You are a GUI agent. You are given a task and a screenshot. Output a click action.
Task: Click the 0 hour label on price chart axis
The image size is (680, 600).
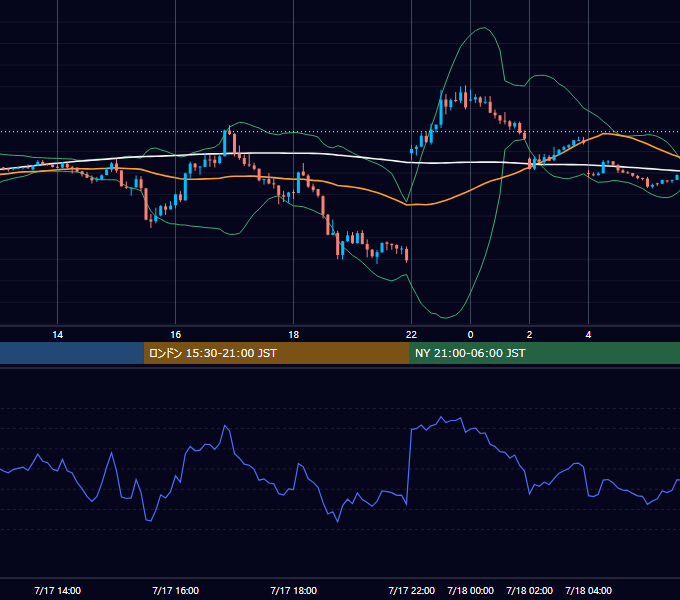click(470, 335)
